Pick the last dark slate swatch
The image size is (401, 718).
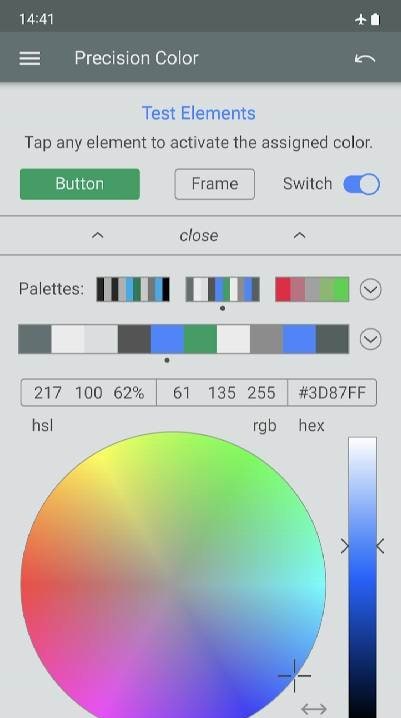333,339
